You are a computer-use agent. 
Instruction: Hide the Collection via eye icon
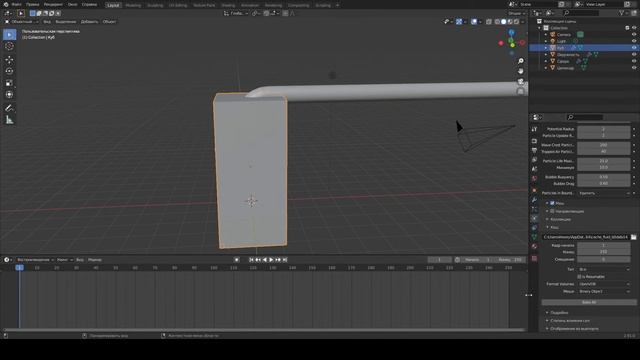634,28
